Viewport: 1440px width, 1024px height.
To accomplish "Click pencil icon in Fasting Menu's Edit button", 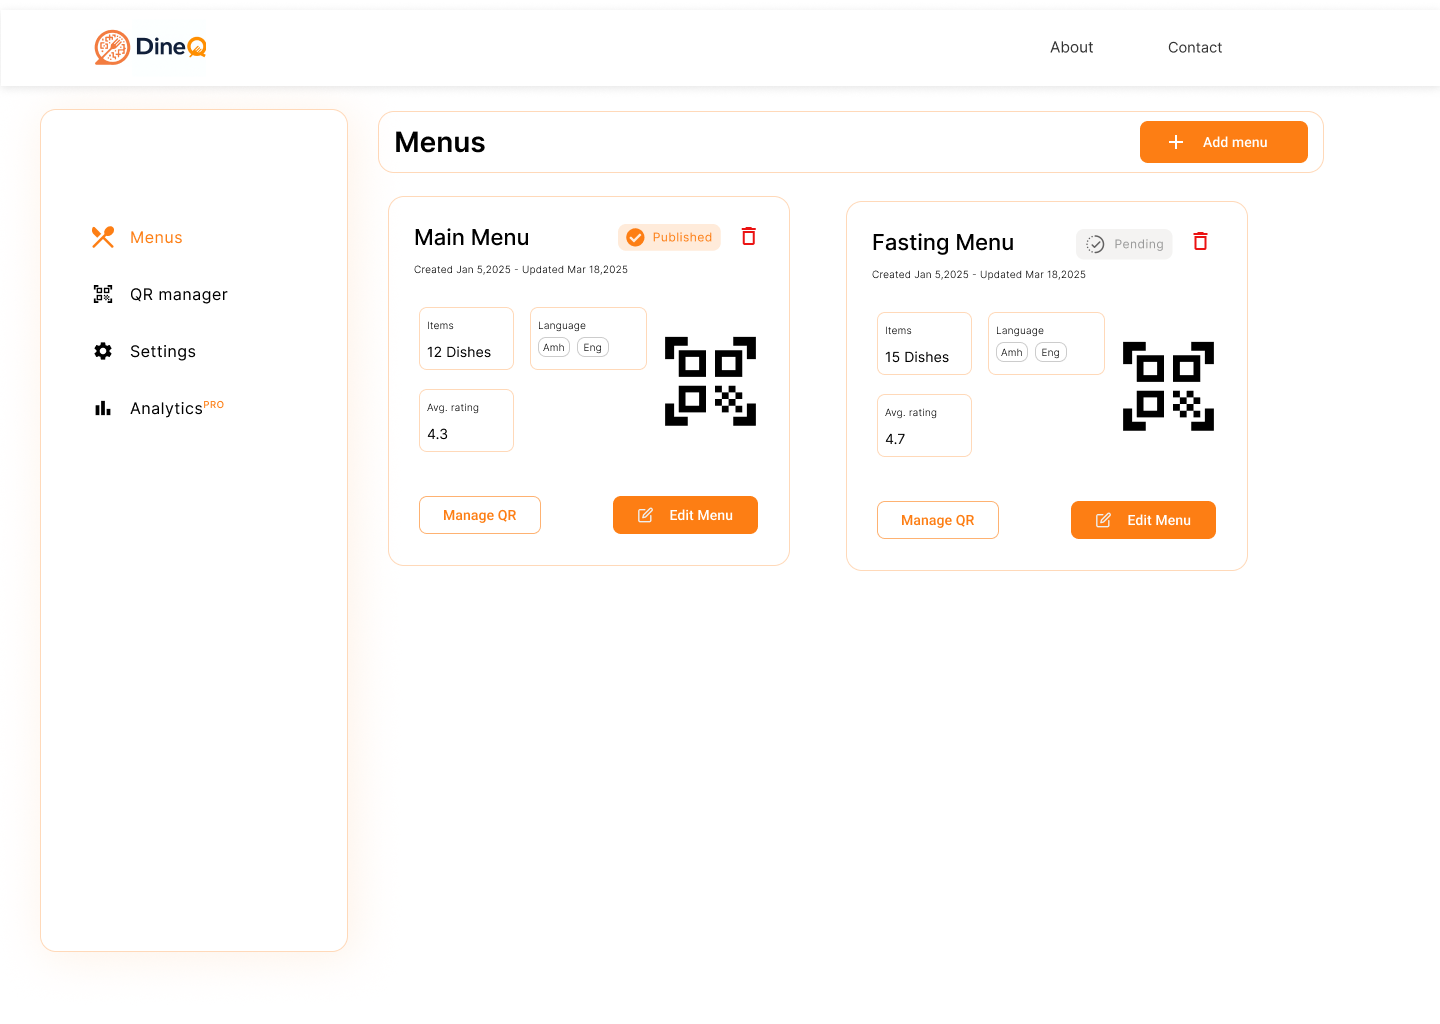I will click(1103, 520).
